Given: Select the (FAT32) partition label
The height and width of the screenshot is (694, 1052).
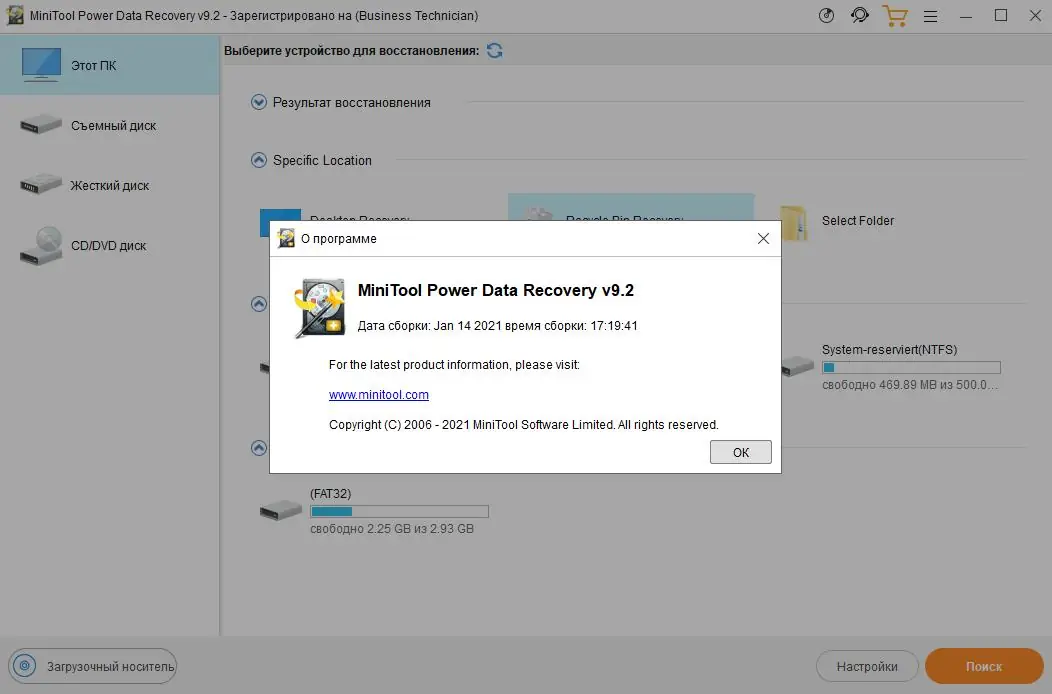Looking at the screenshot, I should coord(330,493).
